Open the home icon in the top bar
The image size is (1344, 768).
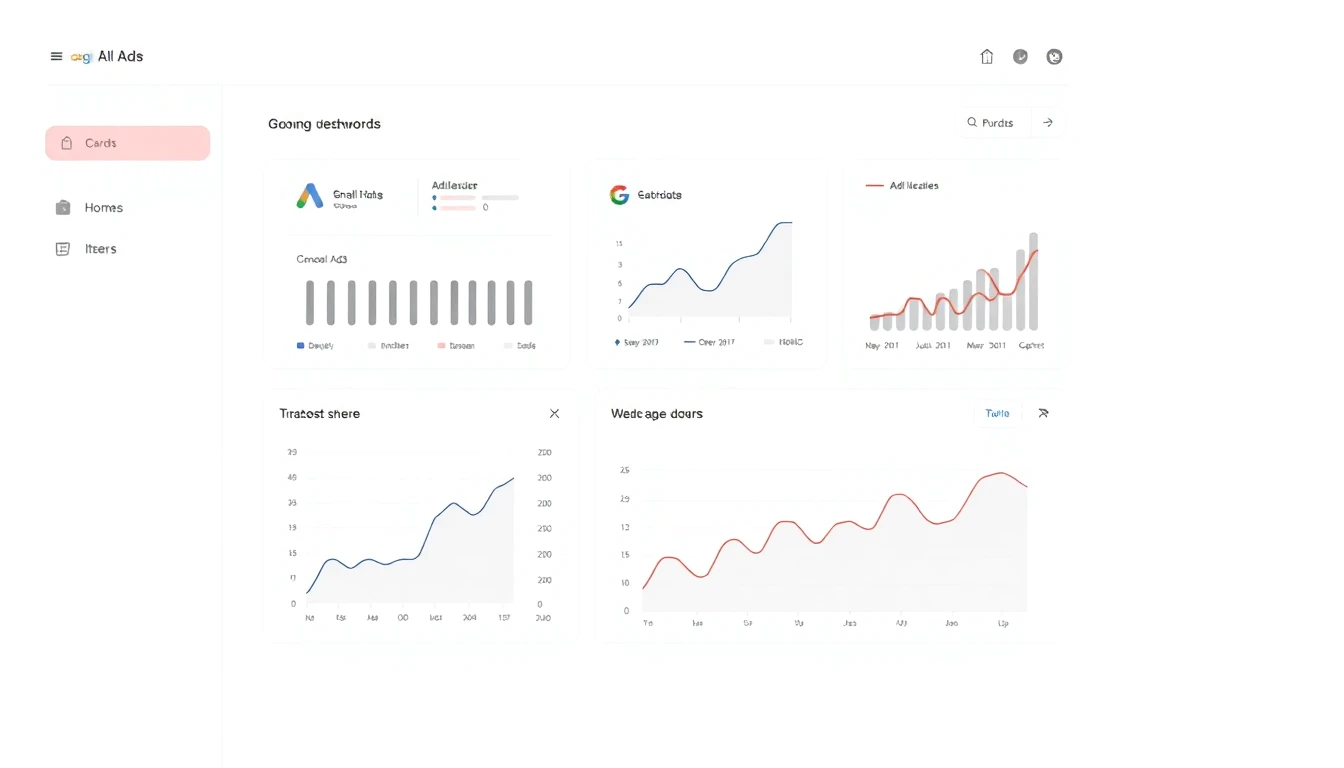987,57
